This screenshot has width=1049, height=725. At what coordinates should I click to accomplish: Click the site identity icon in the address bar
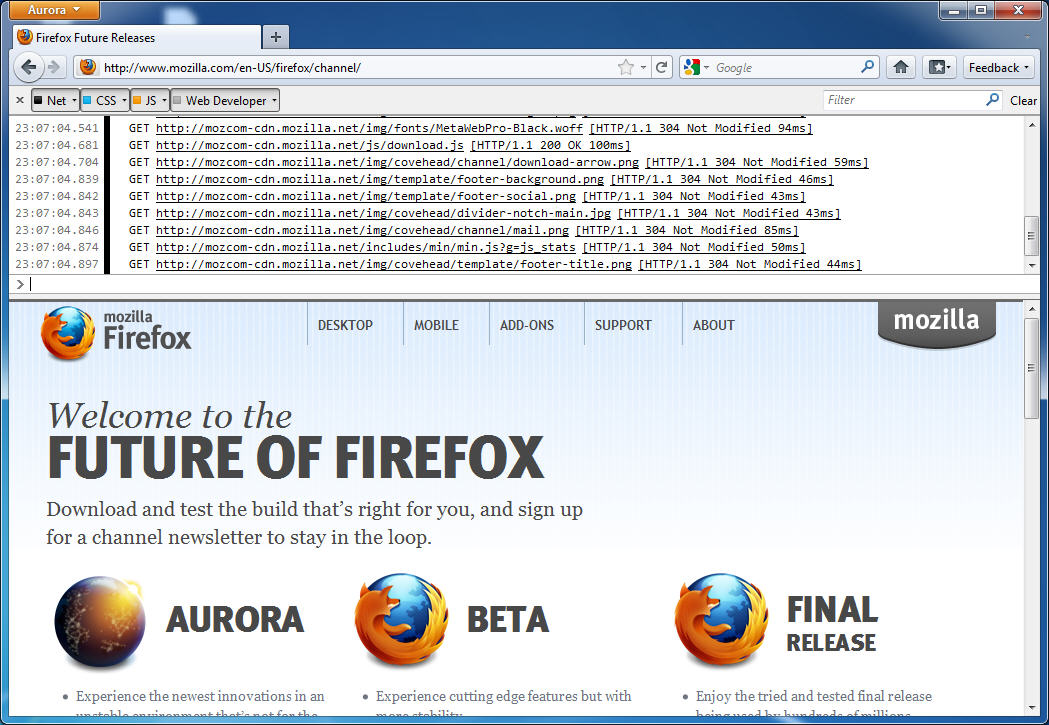(x=89, y=67)
